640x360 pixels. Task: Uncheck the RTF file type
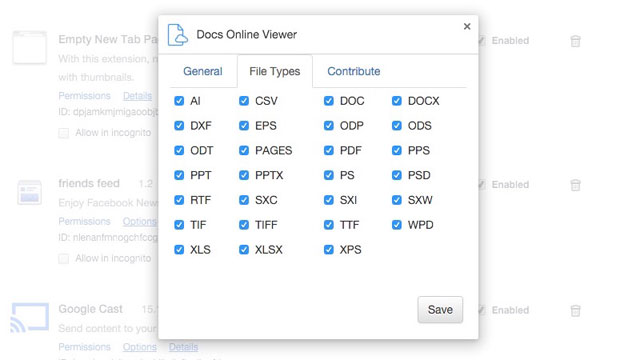pos(179,200)
